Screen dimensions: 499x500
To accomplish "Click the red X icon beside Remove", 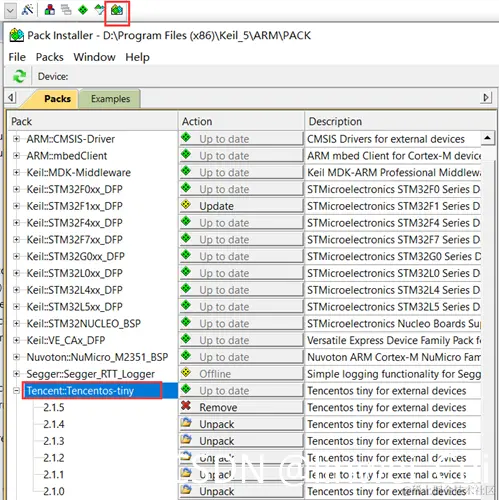I will tap(186, 406).
